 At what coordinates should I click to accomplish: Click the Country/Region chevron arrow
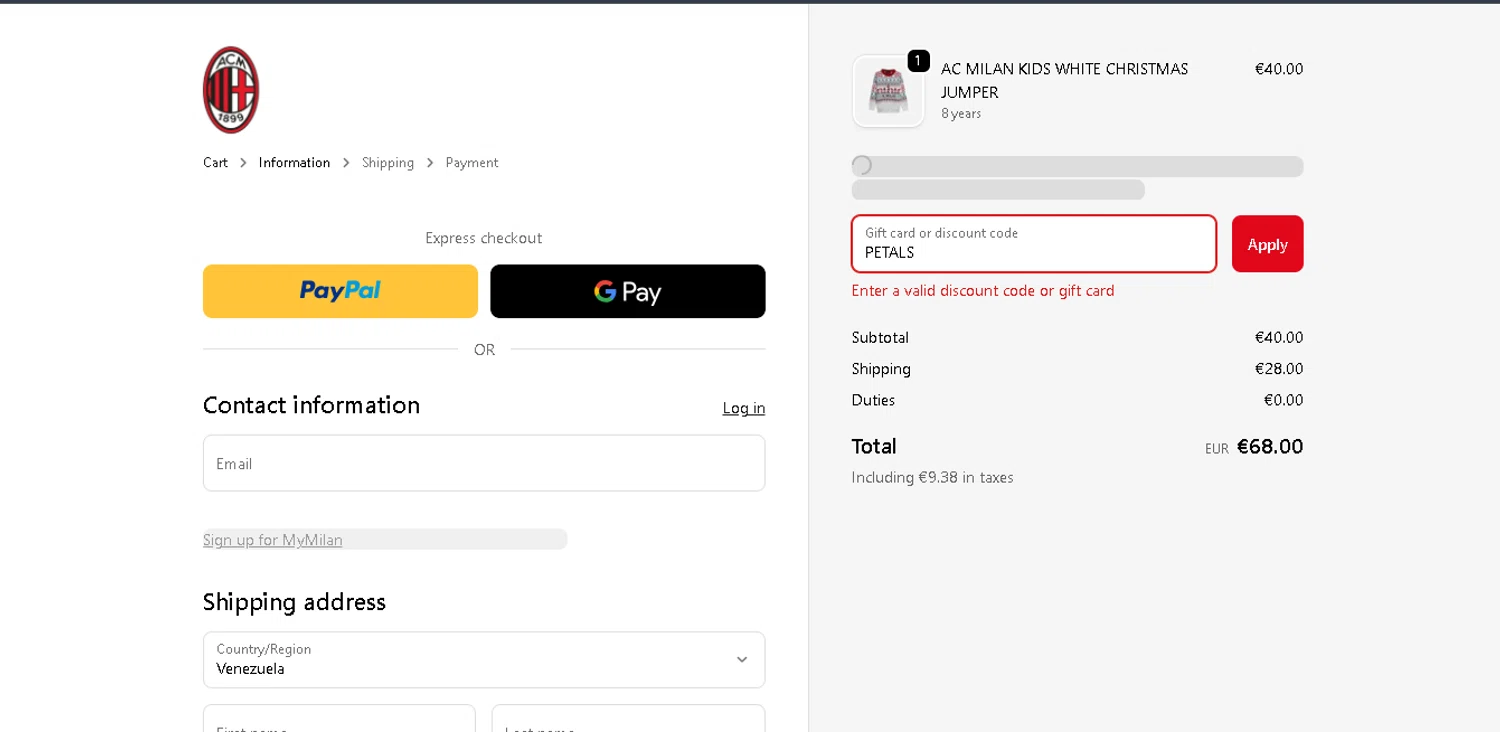[742, 660]
